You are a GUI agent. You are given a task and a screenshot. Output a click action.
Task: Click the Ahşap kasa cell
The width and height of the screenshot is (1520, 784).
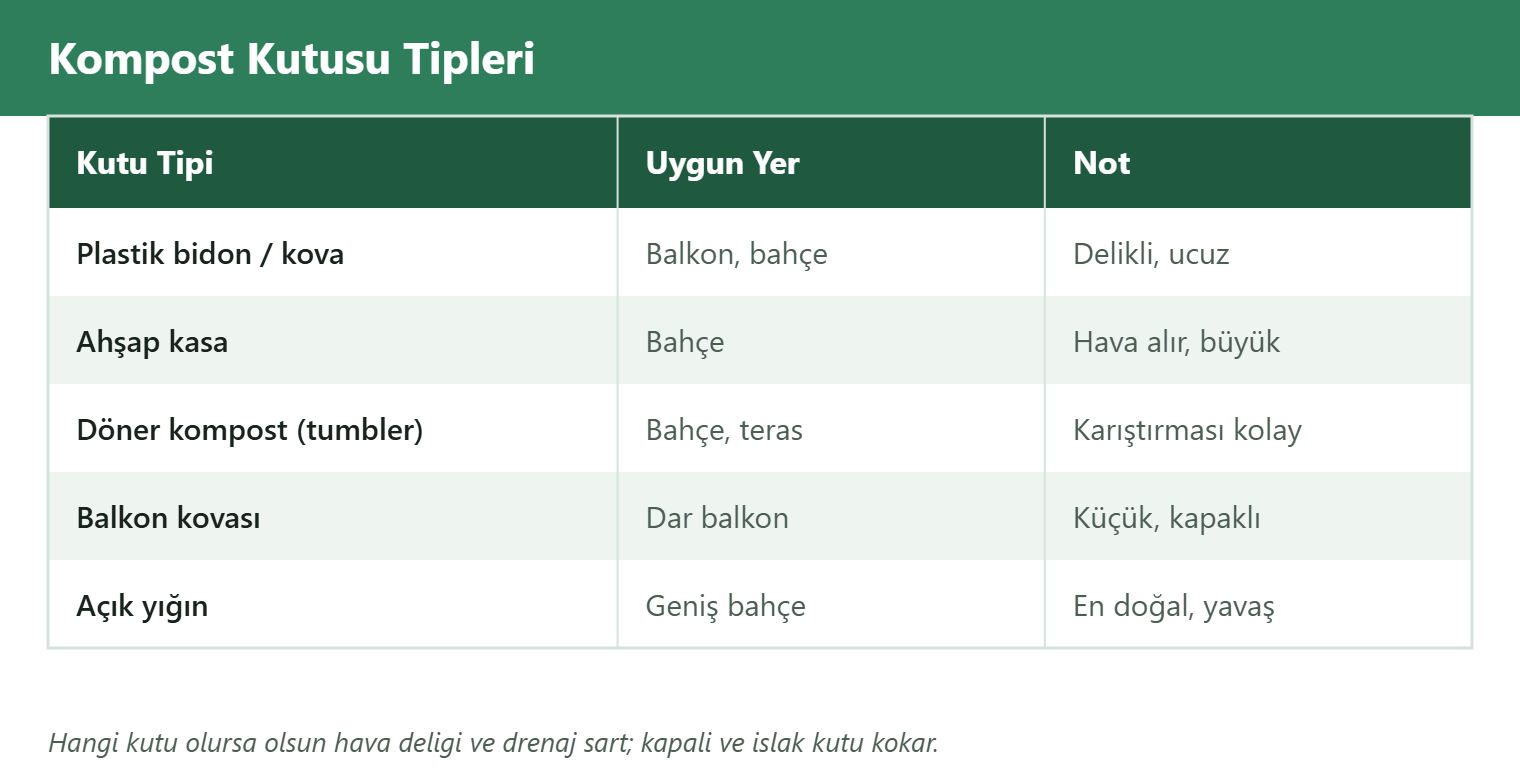tap(333, 341)
